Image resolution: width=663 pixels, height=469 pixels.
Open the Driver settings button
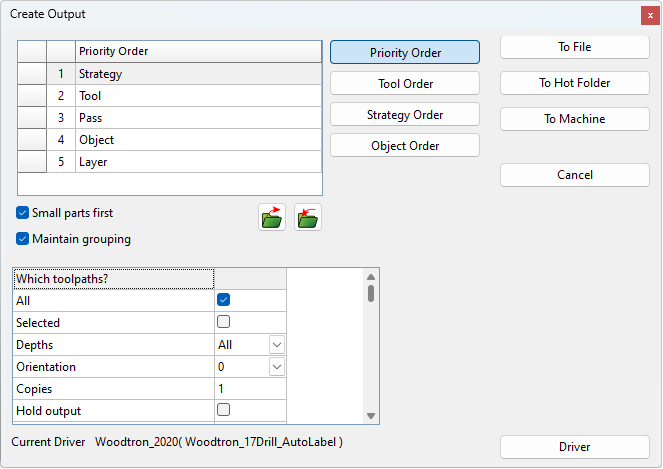pyautogui.click(x=574, y=447)
